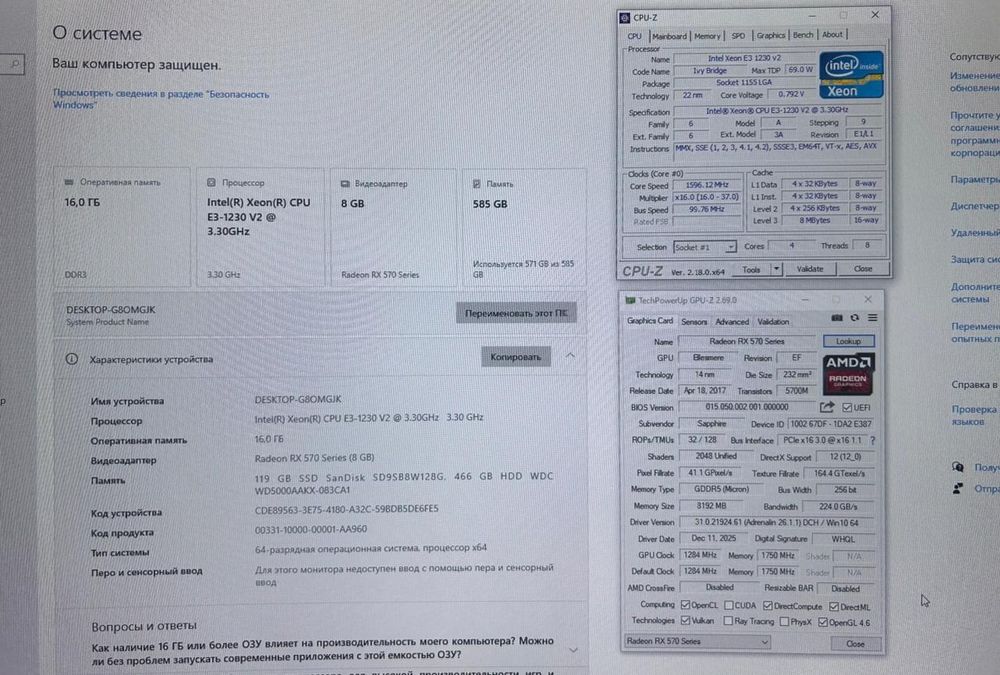Switch to the CPU-Z Memory tab
The height and width of the screenshot is (675, 1000).
tap(707, 36)
